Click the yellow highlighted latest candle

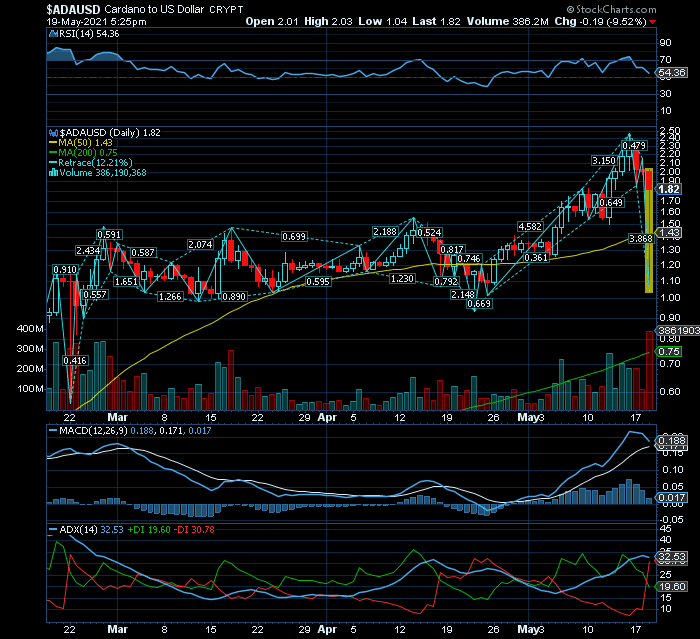649,230
